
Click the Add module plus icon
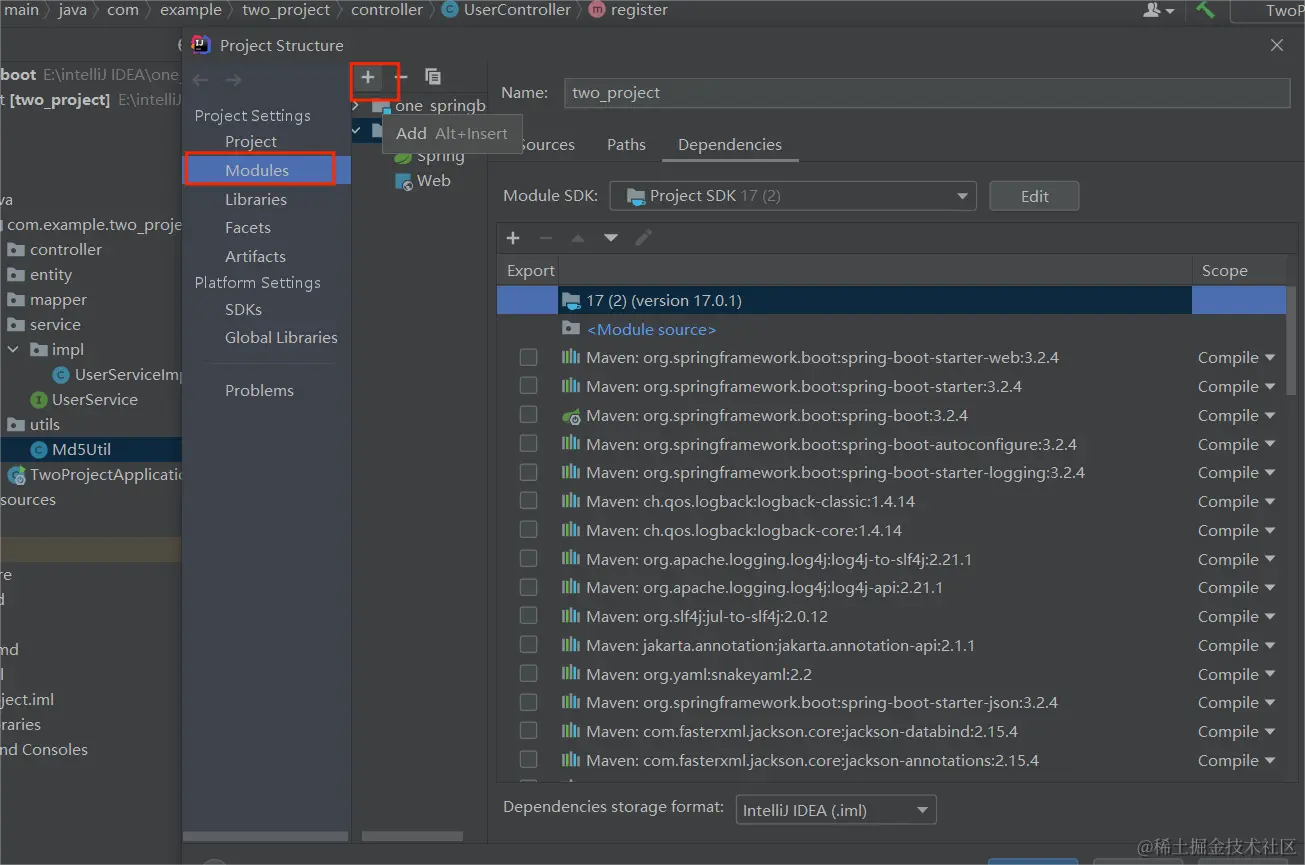(x=368, y=77)
